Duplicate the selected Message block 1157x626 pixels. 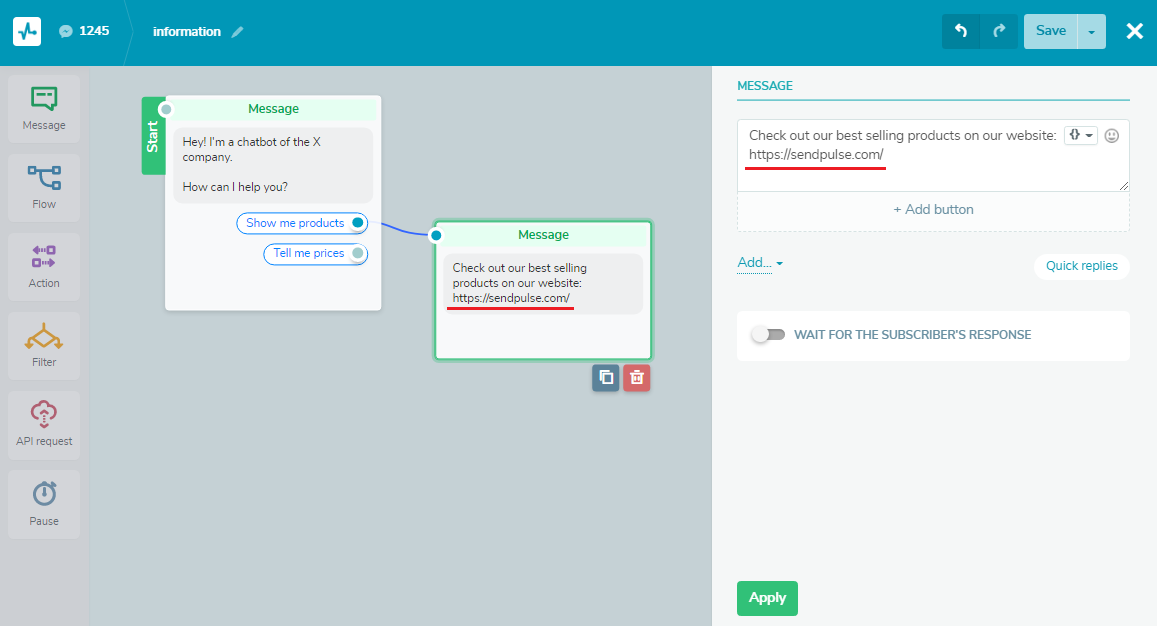click(x=605, y=378)
